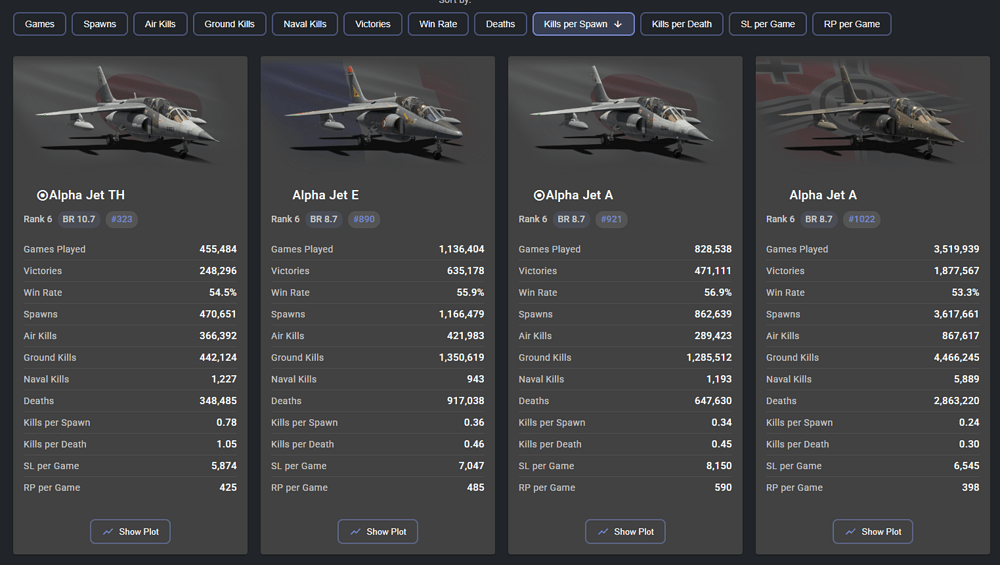
Task: Sort by Win Rate
Action: pos(438,24)
